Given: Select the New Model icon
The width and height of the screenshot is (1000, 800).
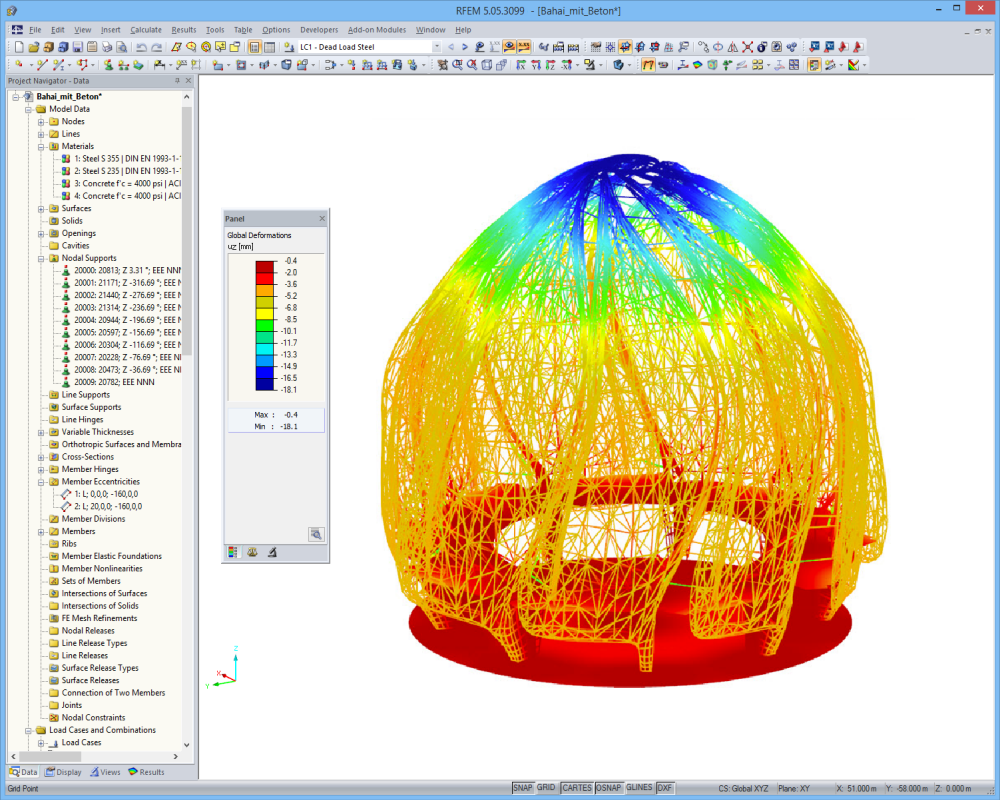Looking at the screenshot, I should tap(20, 46).
